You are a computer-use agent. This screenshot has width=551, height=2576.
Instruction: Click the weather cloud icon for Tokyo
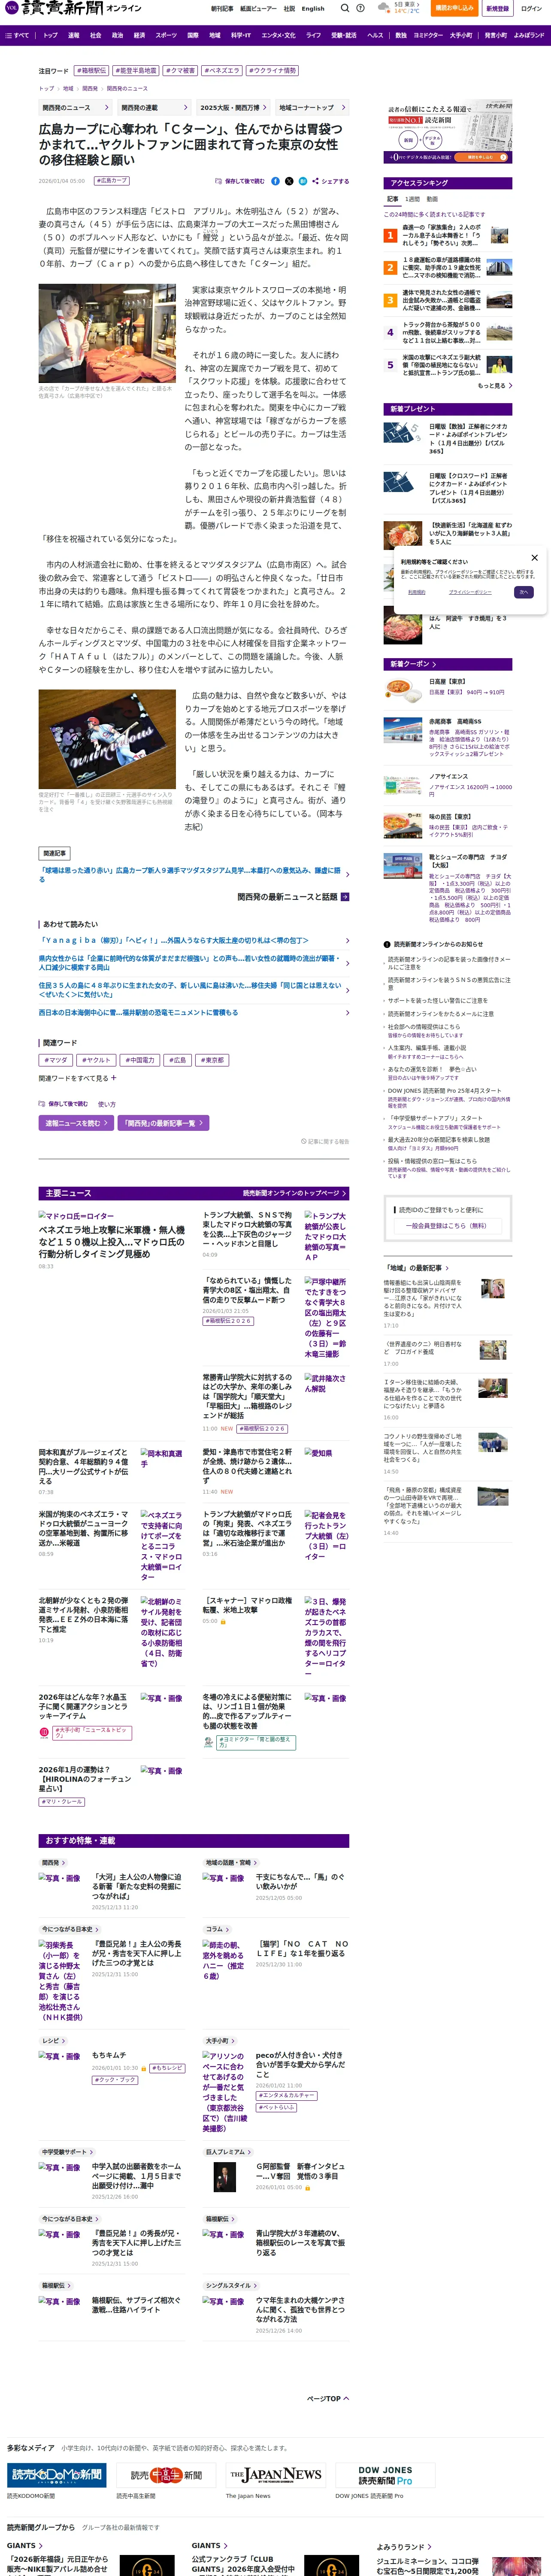(385, 8)
